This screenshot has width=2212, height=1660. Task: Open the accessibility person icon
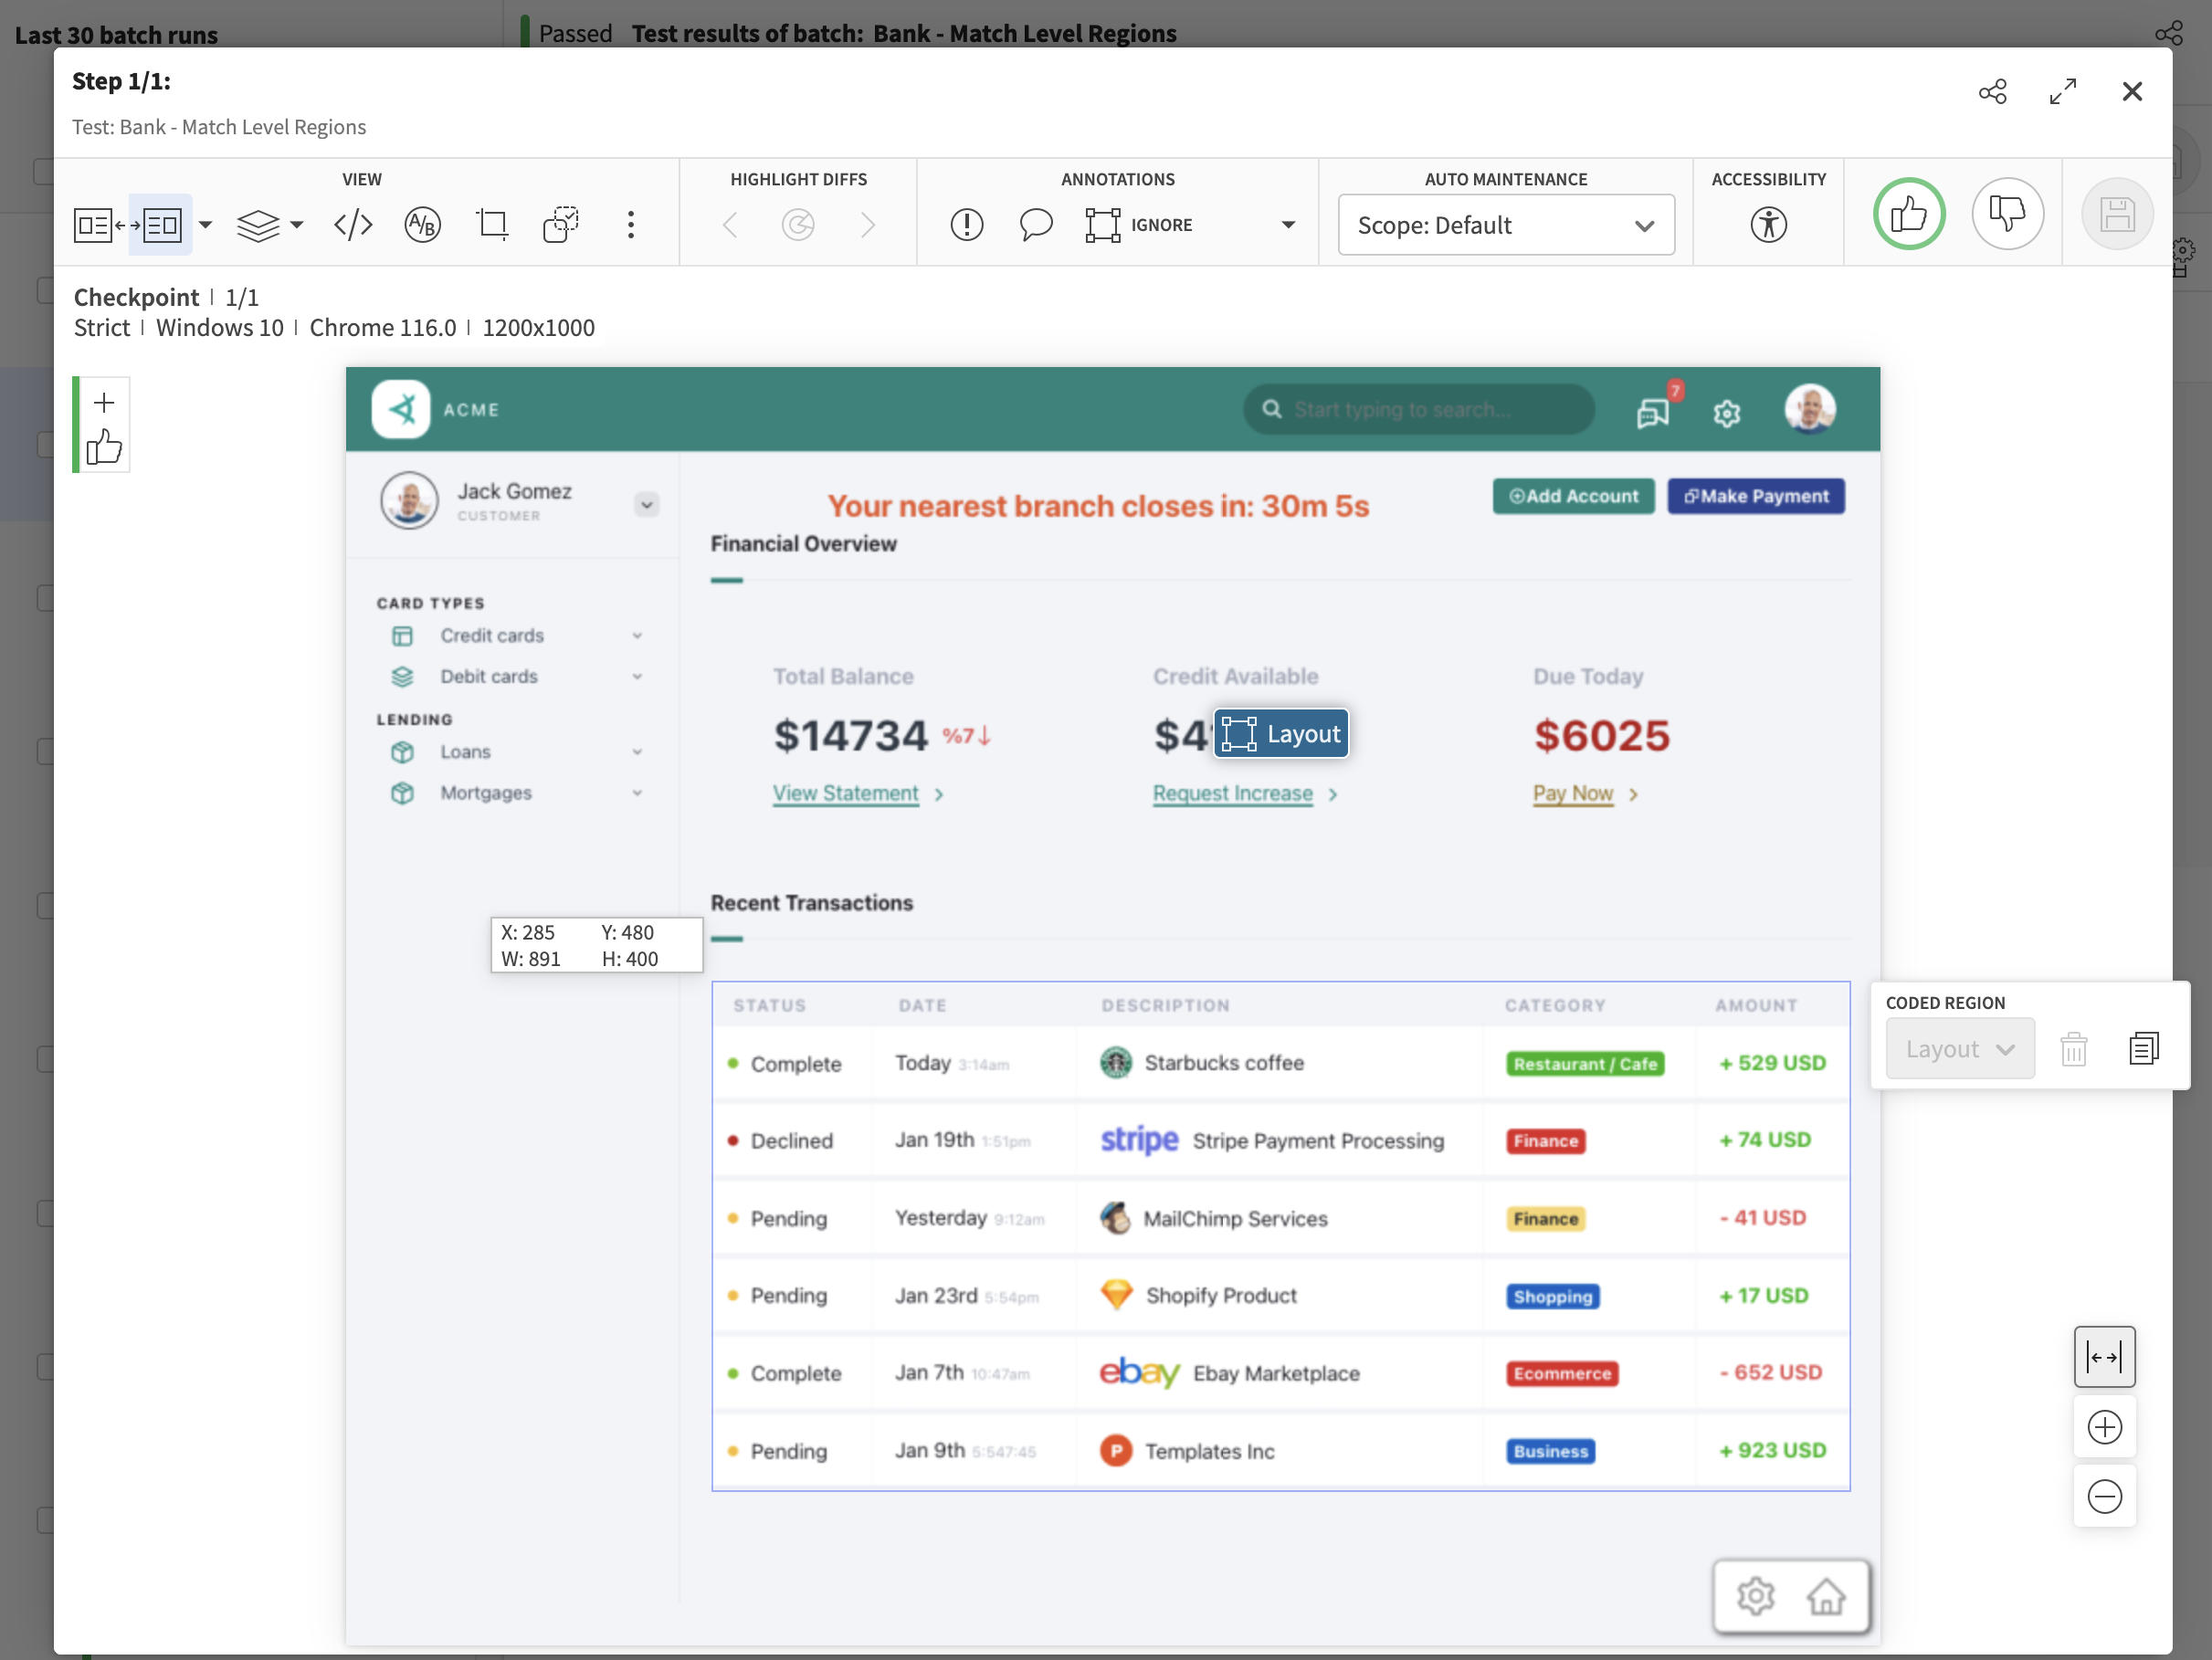pyautogui.click(x=1767, y=224)
